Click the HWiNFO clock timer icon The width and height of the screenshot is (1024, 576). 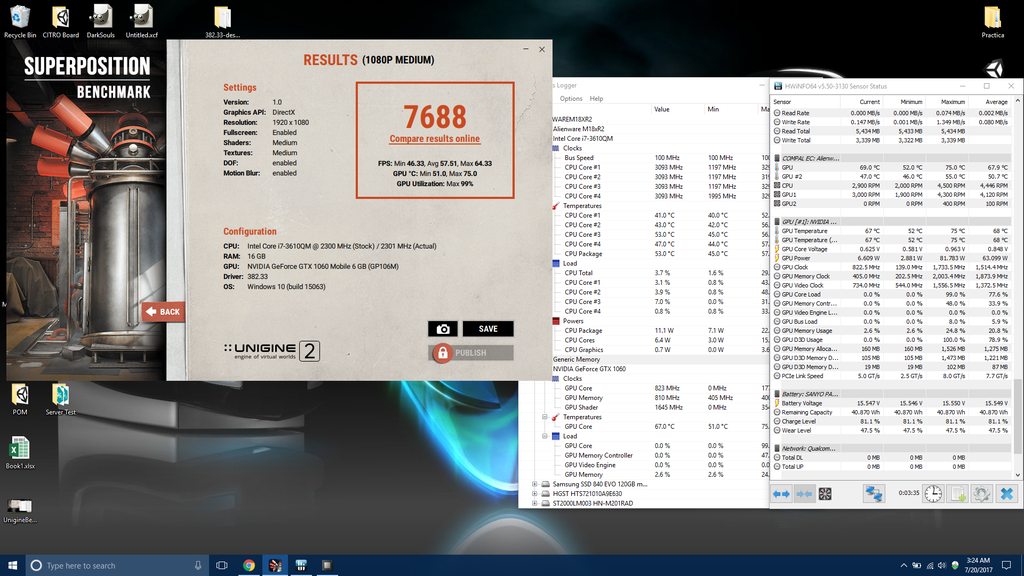(x=932, y=494)
